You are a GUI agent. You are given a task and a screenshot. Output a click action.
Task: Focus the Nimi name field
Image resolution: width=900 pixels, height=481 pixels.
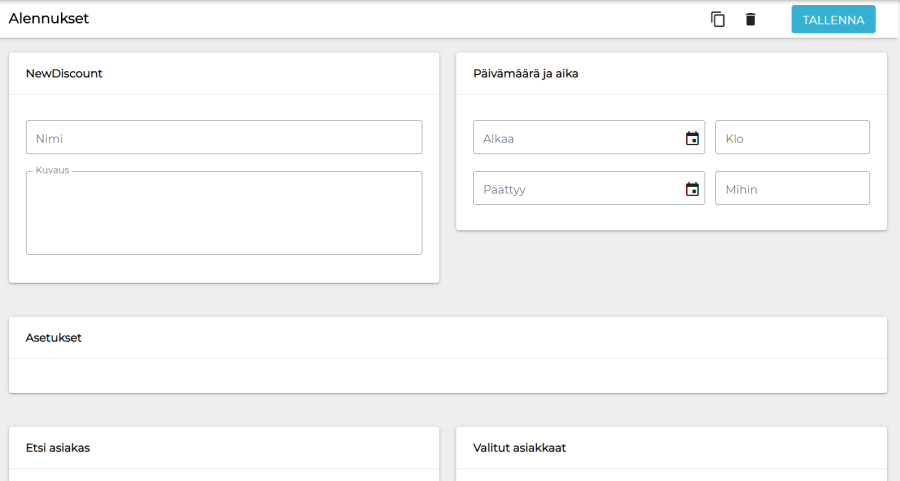(x=224, y=138)
